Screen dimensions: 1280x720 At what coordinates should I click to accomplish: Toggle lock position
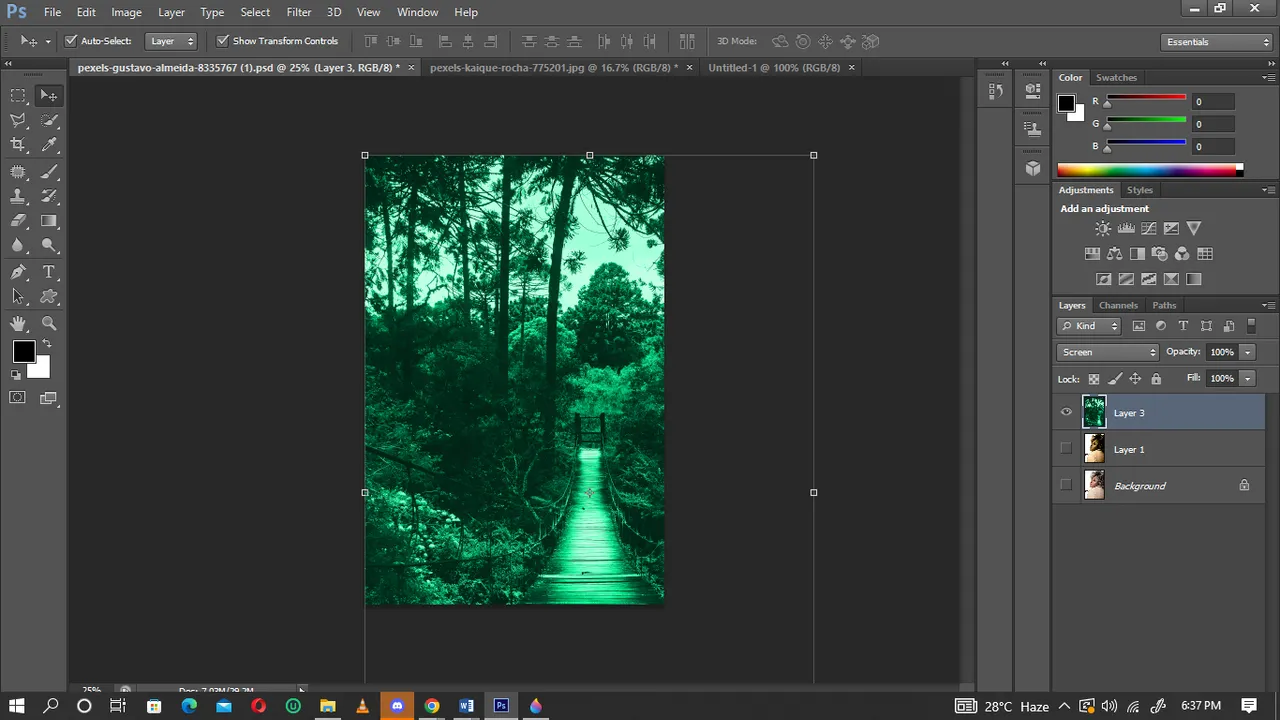[x=1135, y=379]
